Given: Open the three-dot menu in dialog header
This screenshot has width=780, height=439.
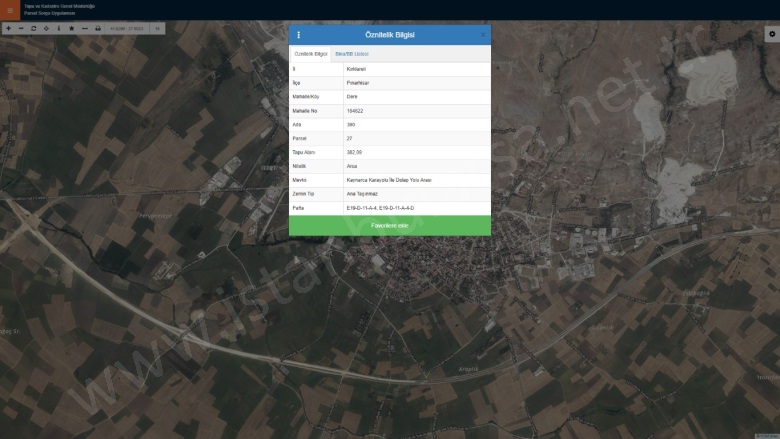Looking at the screenshot, I should point(298,35).
